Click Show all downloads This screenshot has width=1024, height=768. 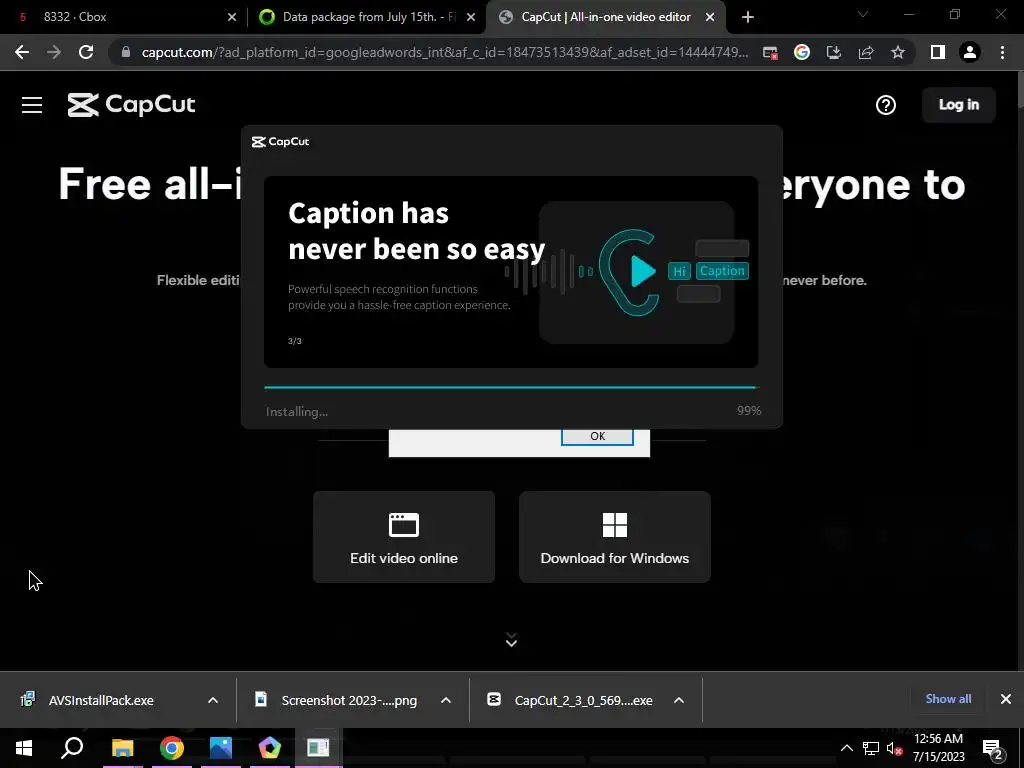[948, 699]
